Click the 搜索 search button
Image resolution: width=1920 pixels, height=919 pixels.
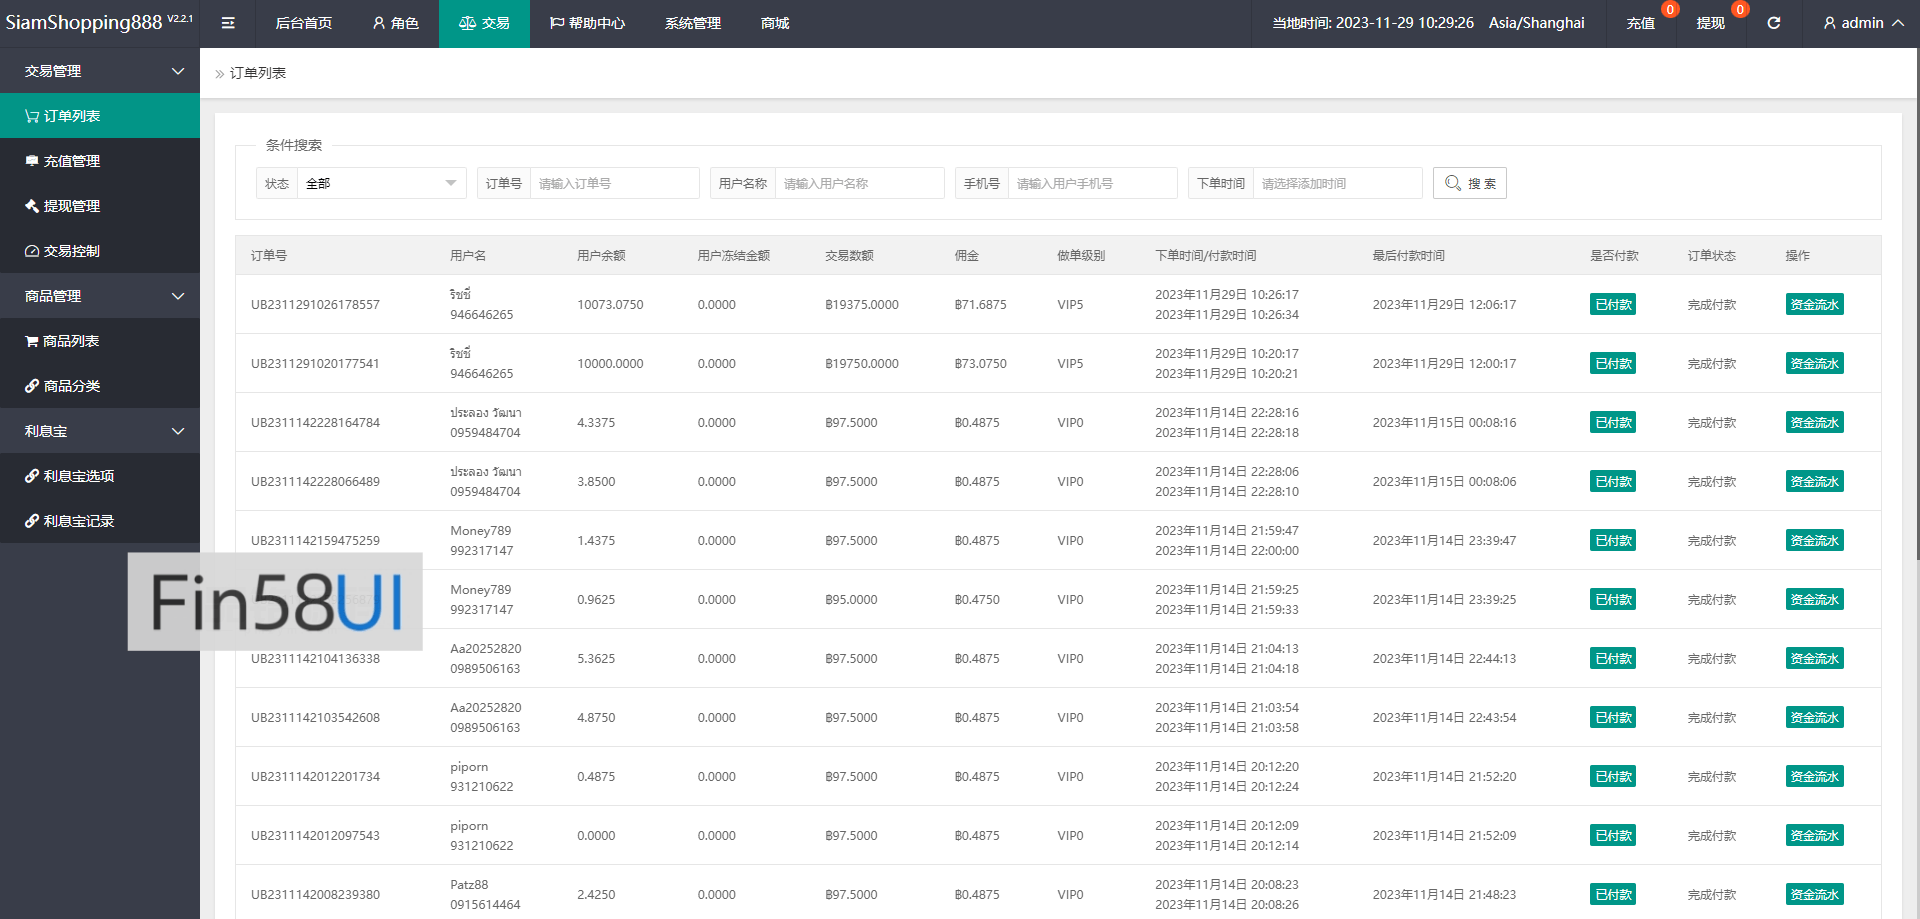[1469, 183]
